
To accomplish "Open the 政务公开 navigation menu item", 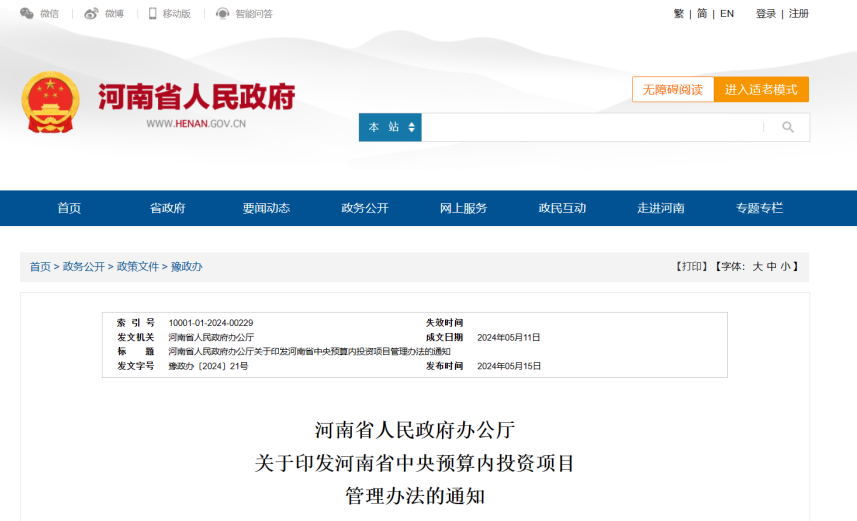I will [x=365, y=208].
